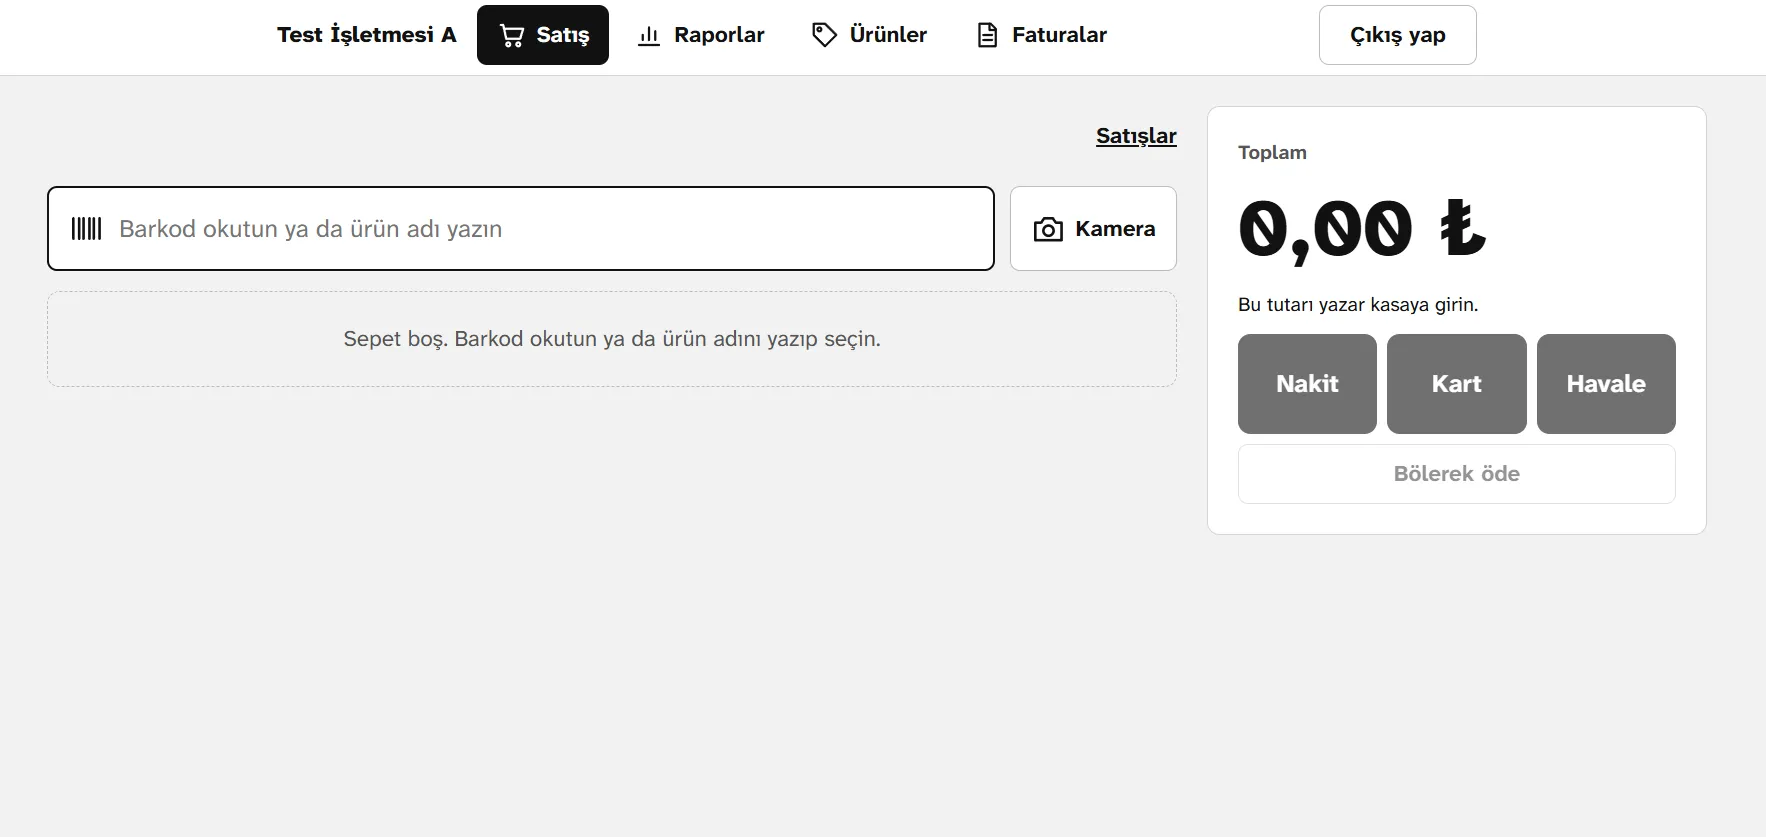Switch to the Ürünler tab
1766x837 pixels.
coord(869,35)
